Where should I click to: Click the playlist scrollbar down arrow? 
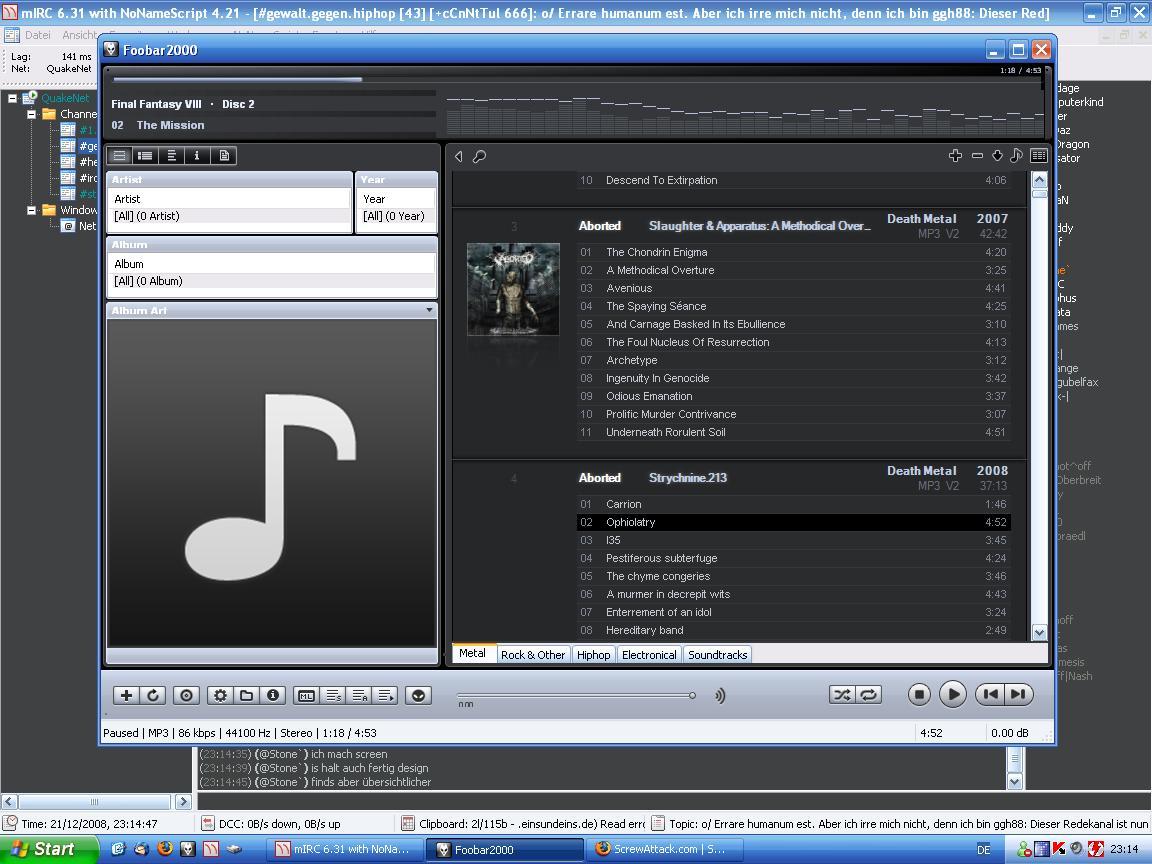[1040, 632]
